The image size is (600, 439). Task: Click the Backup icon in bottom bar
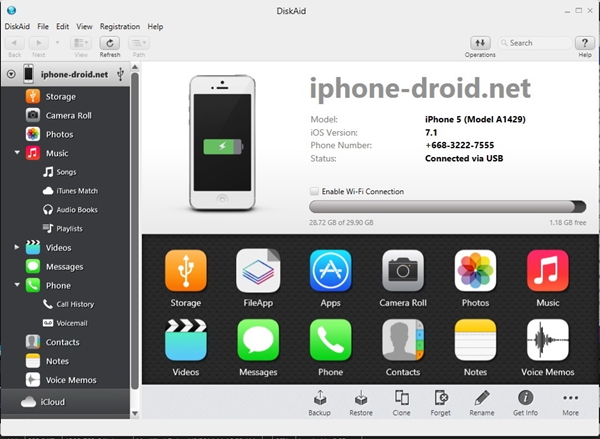pos(320,398)
